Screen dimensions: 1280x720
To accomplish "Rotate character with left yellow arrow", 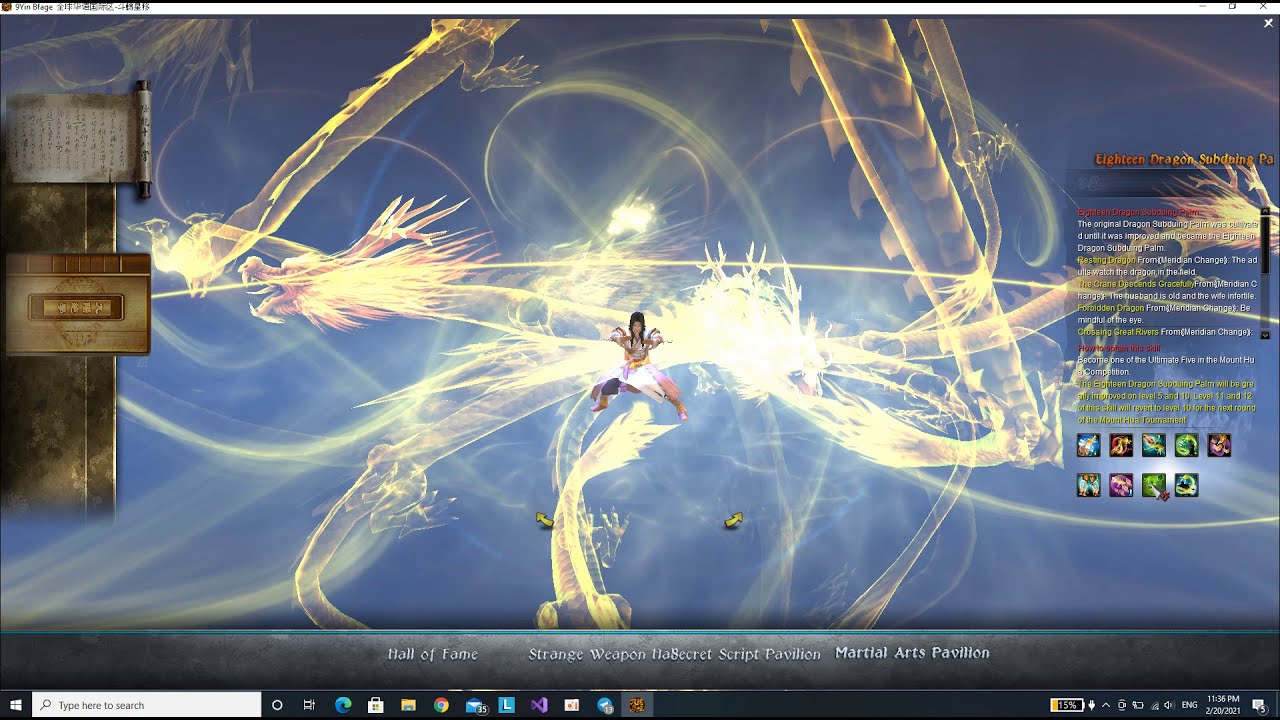I will point(544,519).
